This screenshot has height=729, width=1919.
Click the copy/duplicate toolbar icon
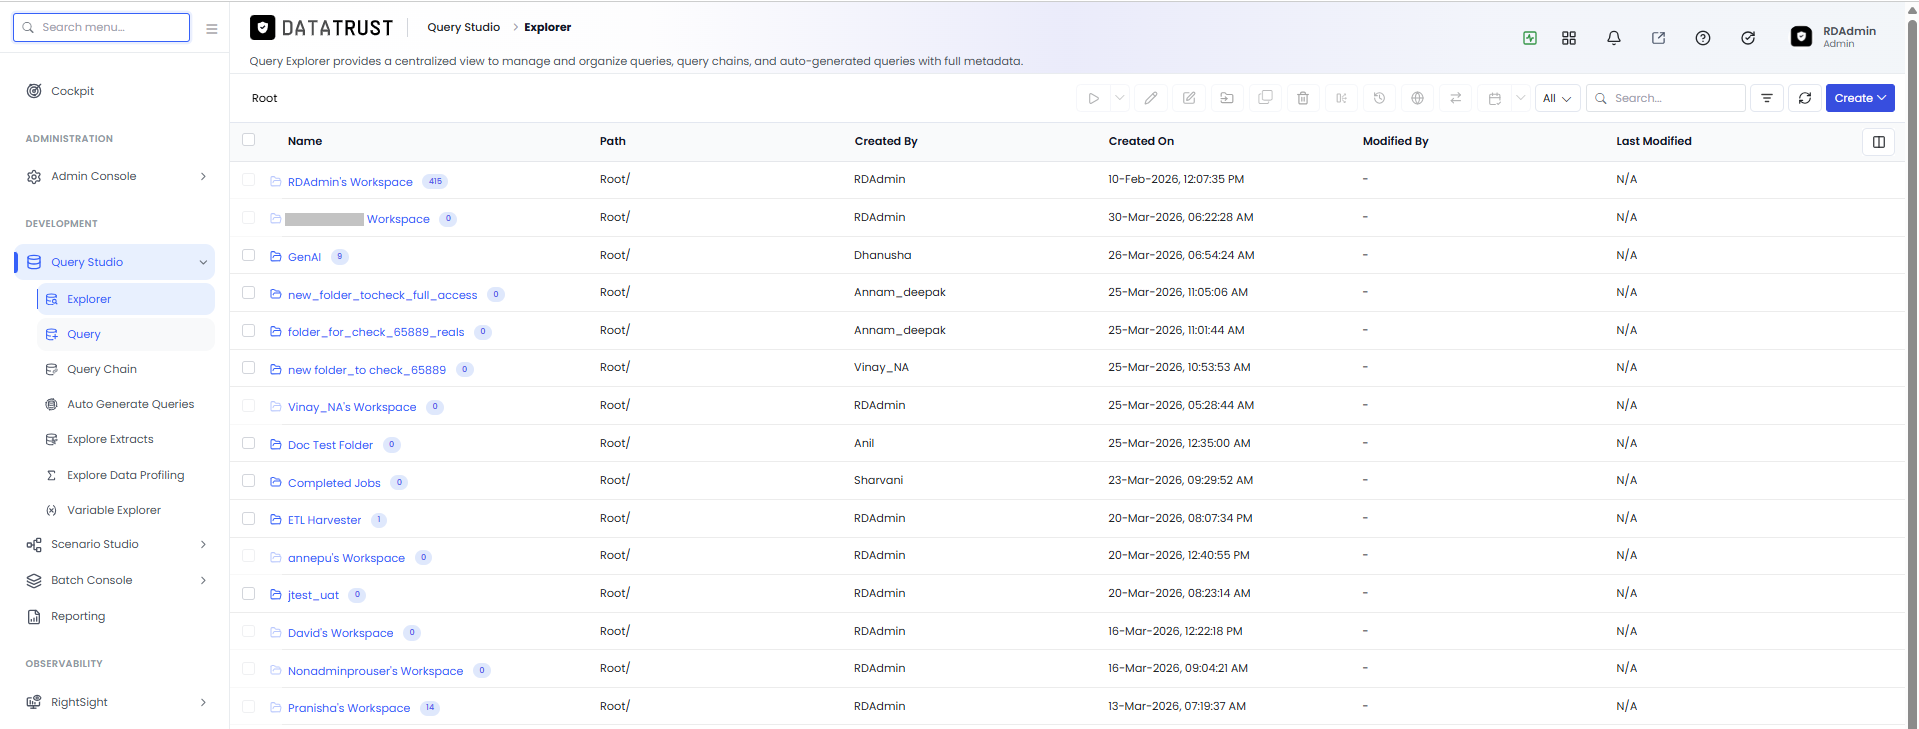(1265, 98)
